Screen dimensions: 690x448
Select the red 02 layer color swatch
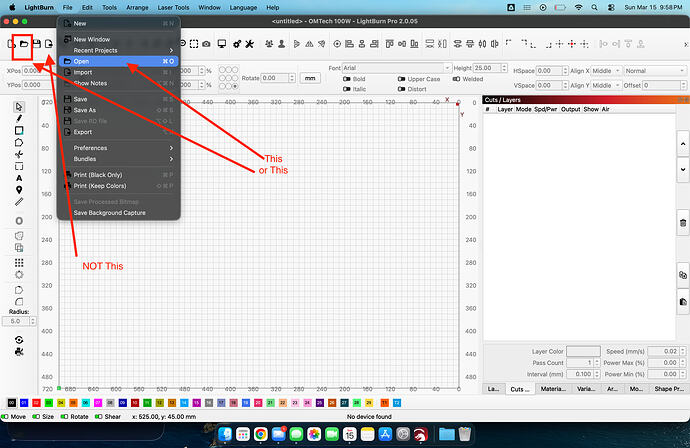click(37, 403)
